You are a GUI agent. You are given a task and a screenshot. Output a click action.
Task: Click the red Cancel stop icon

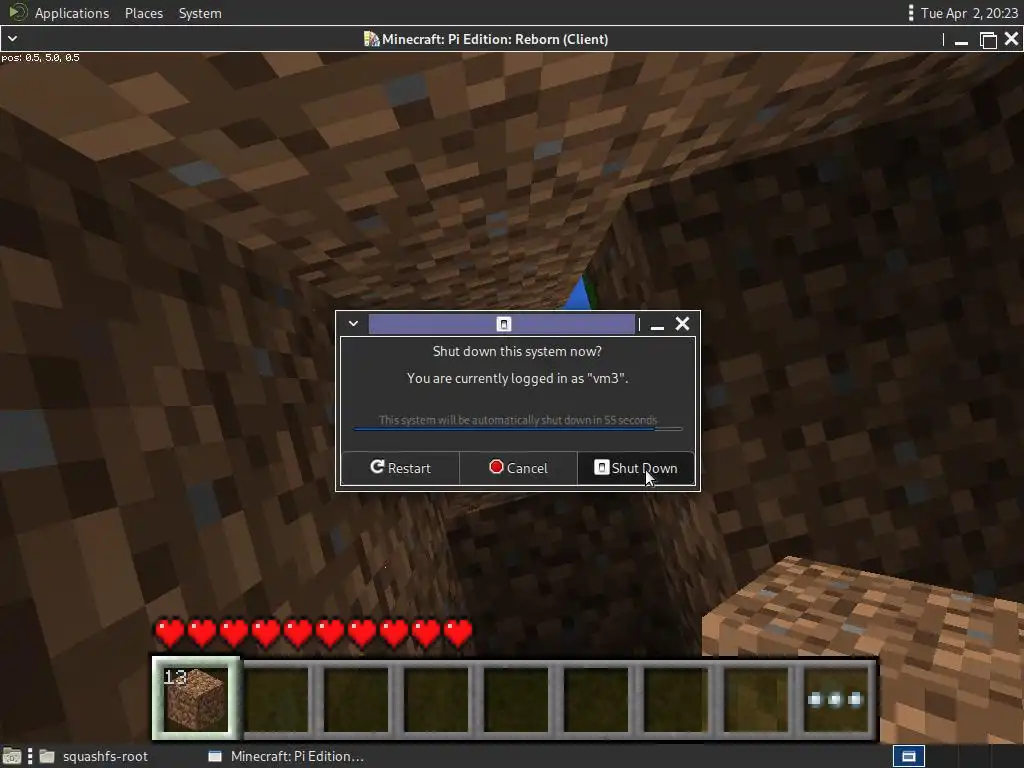click(x=496, y=467)
